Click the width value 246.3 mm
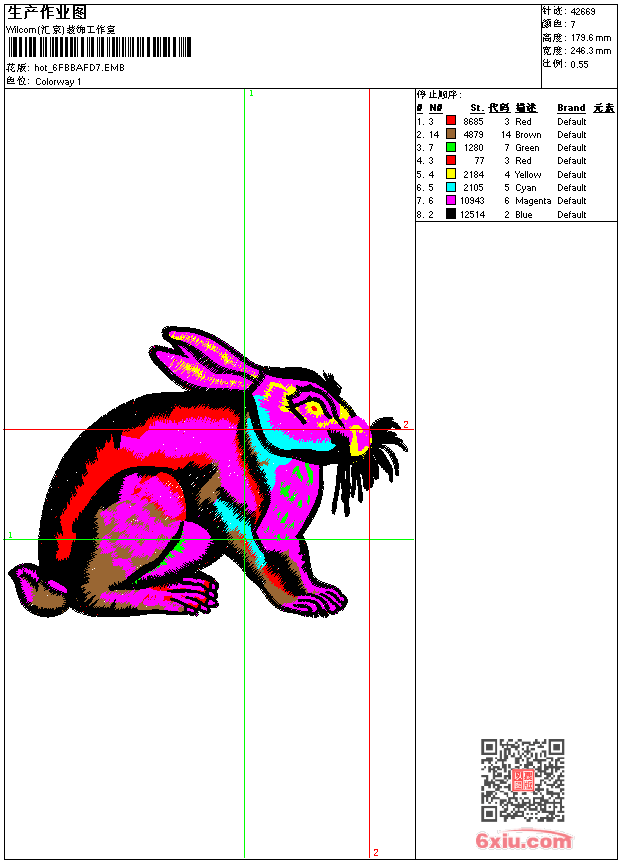 (x=591, y=51)
